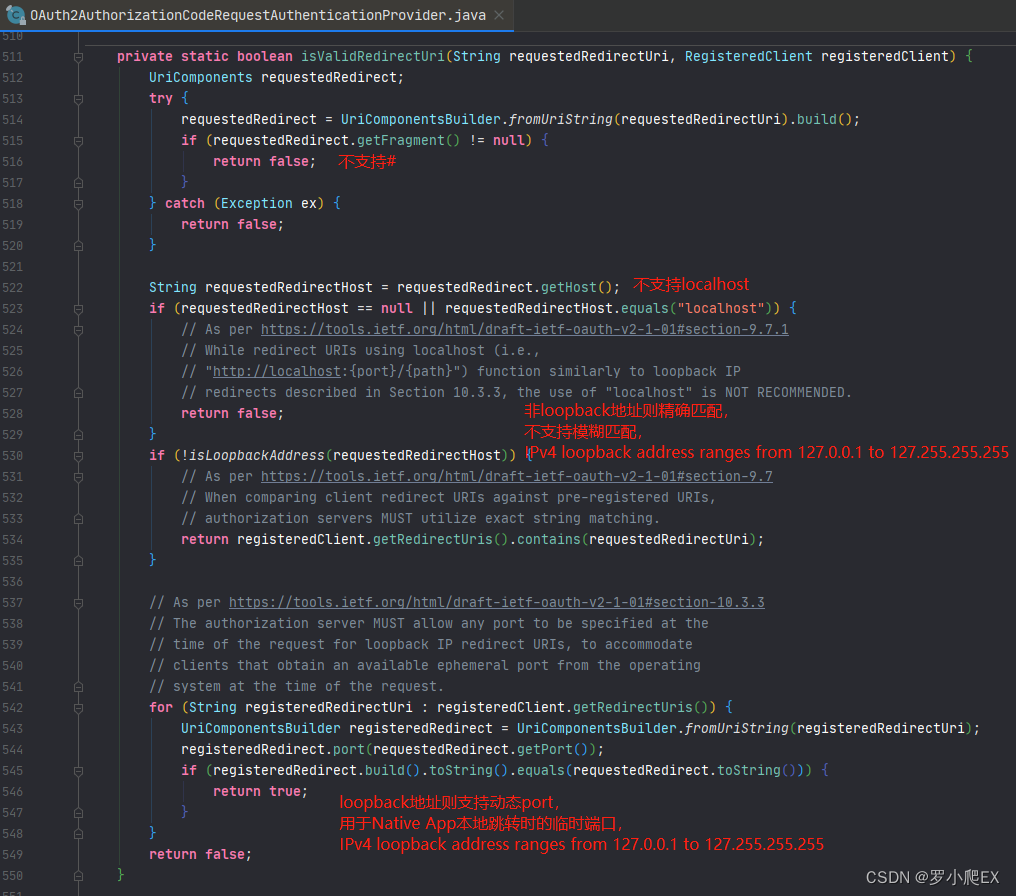Screen dimensions: 1016x896
Task: Collapse the comment block at line 531
Action: click(x=78, y=477)
